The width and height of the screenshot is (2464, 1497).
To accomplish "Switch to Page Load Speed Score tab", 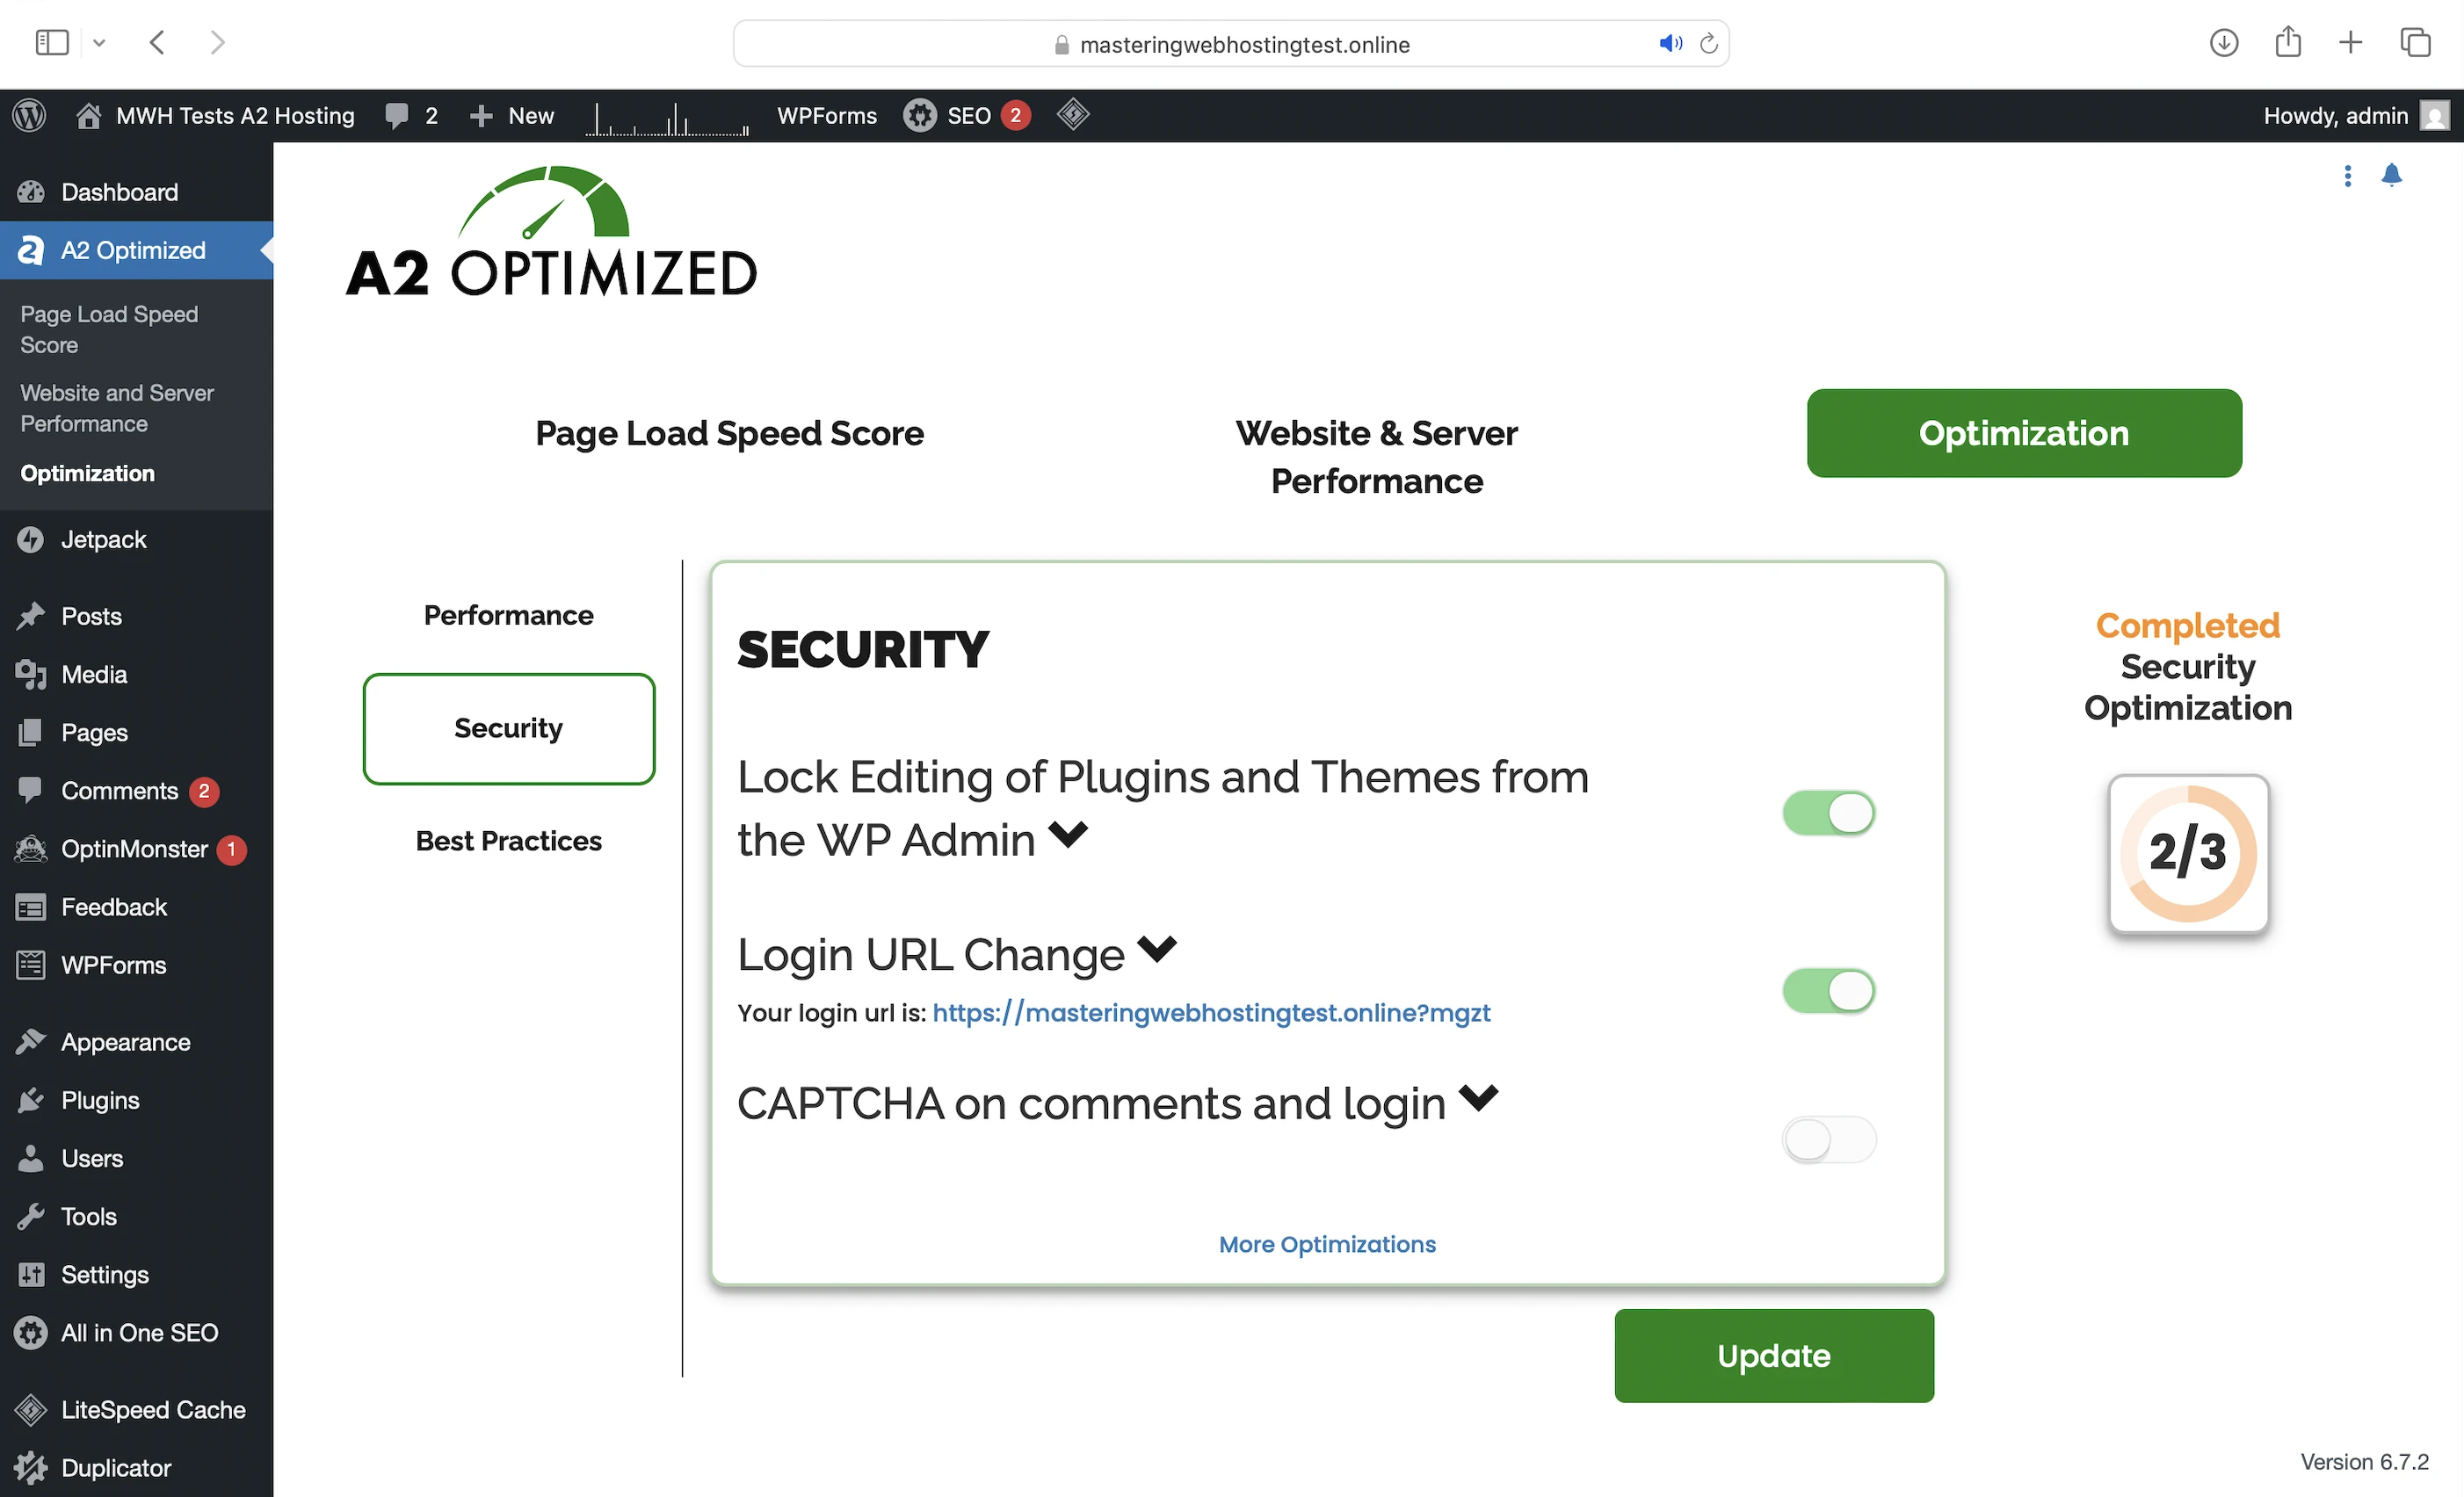I will click(x=729, y=434).
